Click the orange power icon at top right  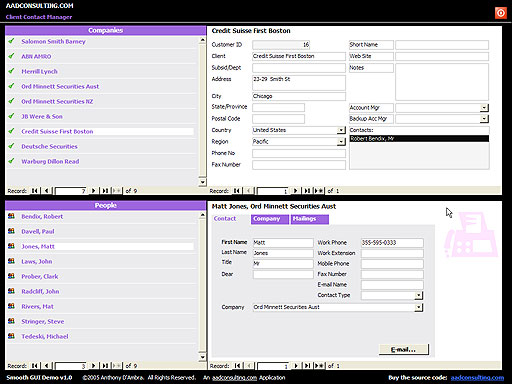[x=500, y=13]
